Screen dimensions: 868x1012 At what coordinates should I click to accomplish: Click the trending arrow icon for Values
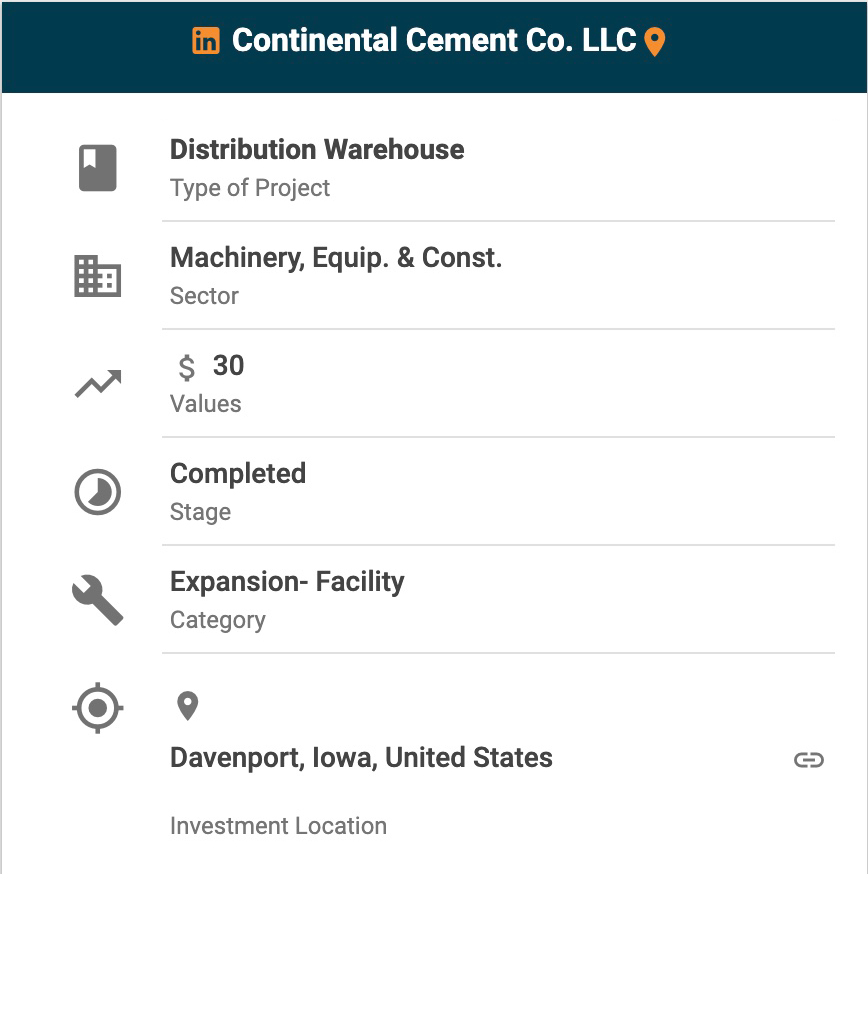click(x=98, y=384)
